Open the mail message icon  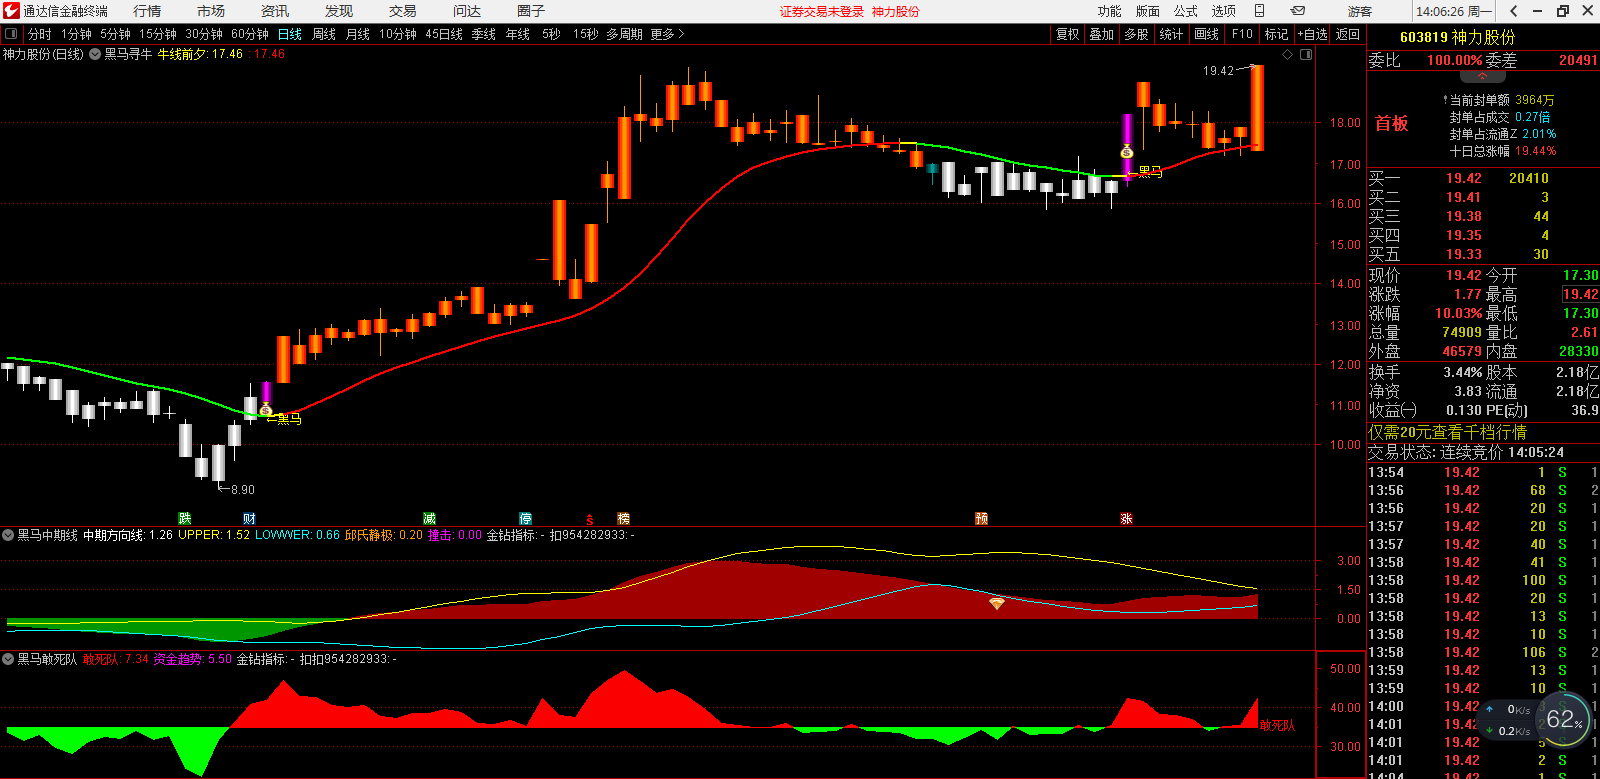pos(1298,11)
